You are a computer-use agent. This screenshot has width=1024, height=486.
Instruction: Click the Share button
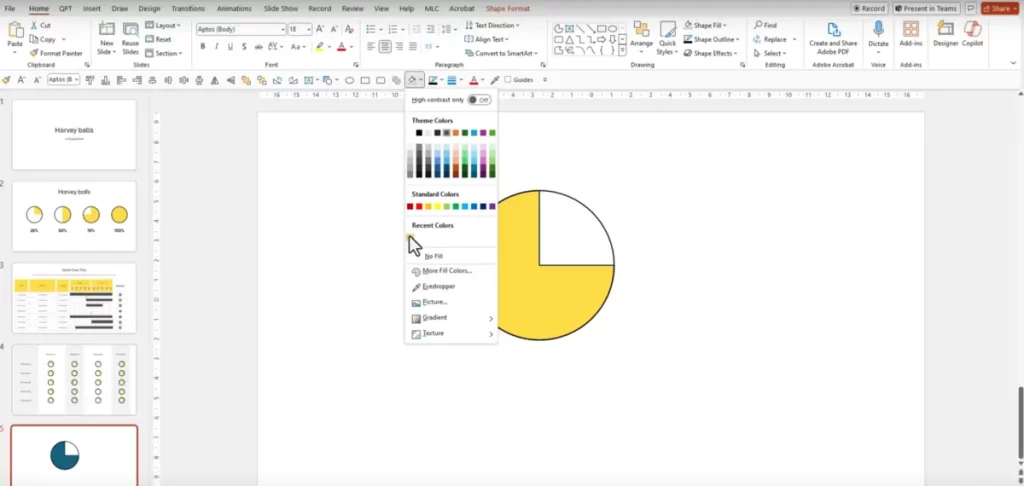pyautogui.click(x=1000, y=8)
